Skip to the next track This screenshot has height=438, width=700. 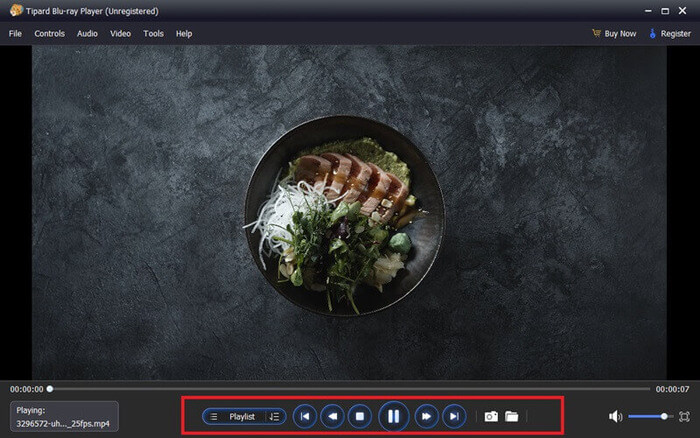coord(454,416)
